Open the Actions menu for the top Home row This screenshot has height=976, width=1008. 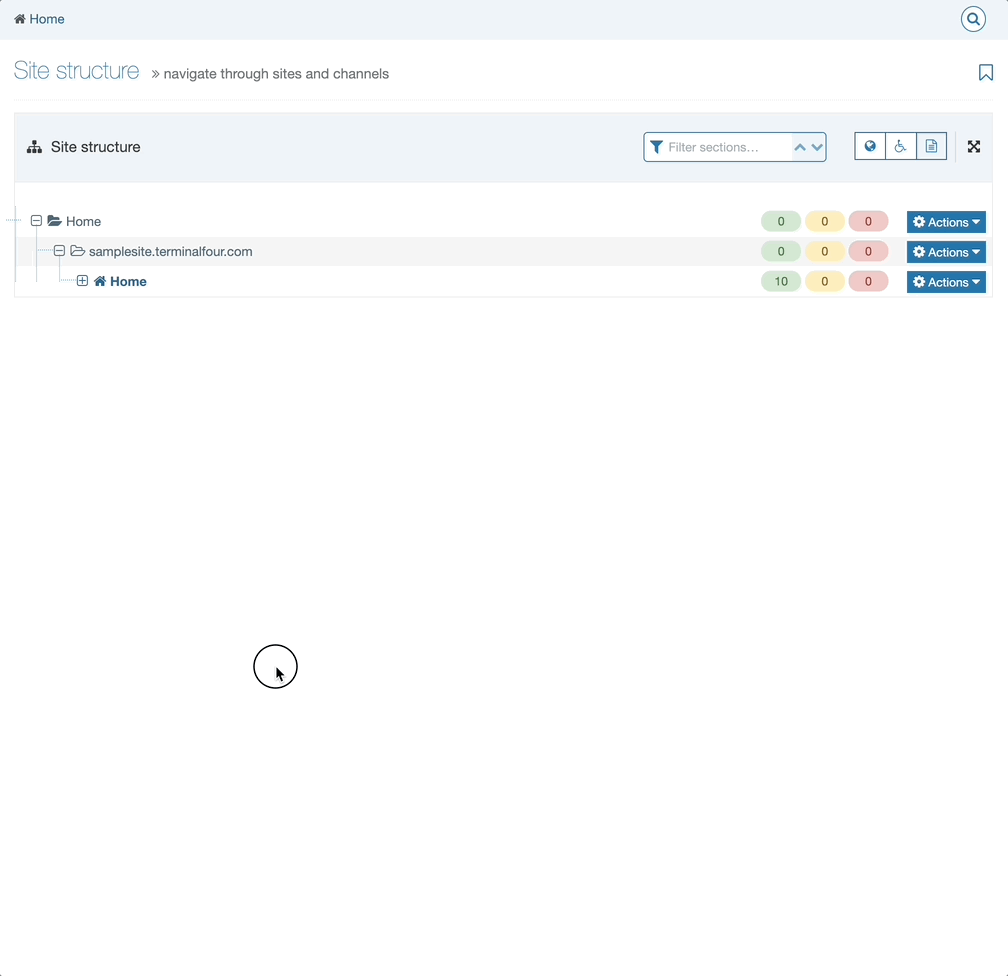945,221
